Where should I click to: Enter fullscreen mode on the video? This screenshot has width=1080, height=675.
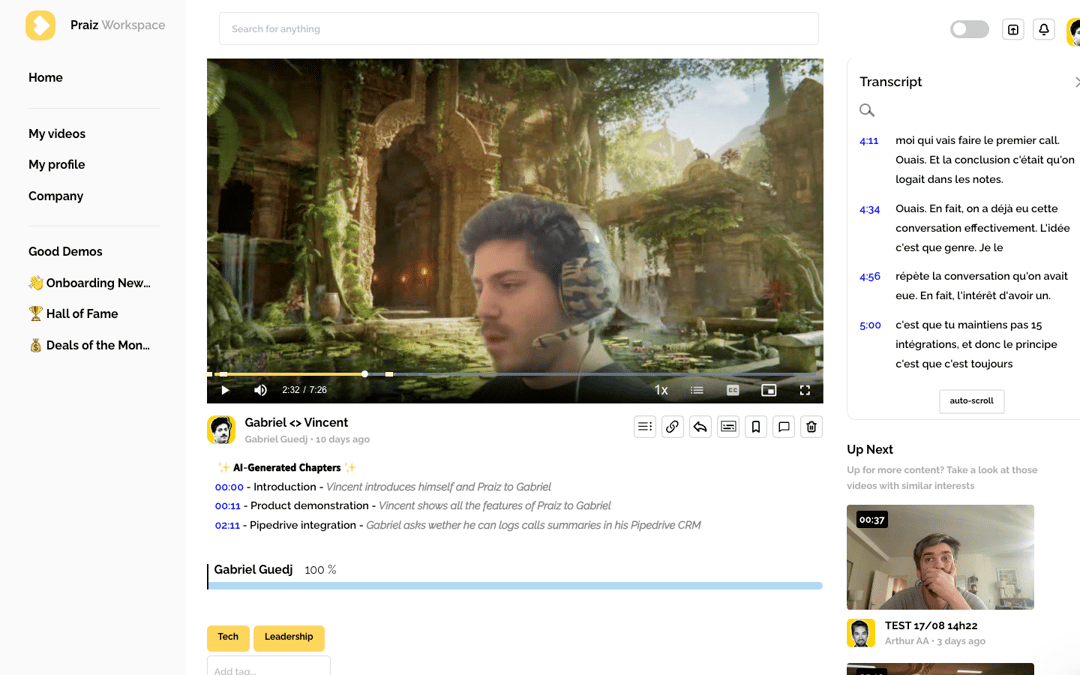805,390
